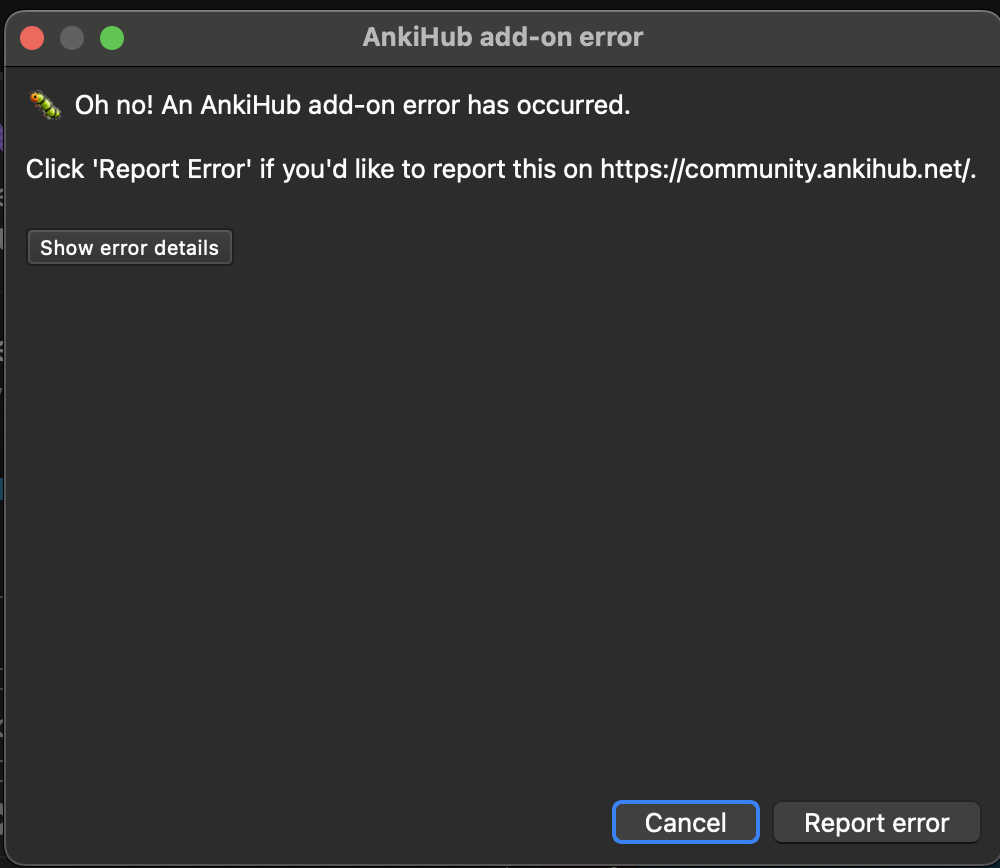
Task: Click the 'AnkiHub add-on error' window title
Action: pyautogui.click(x=502, y=38)
